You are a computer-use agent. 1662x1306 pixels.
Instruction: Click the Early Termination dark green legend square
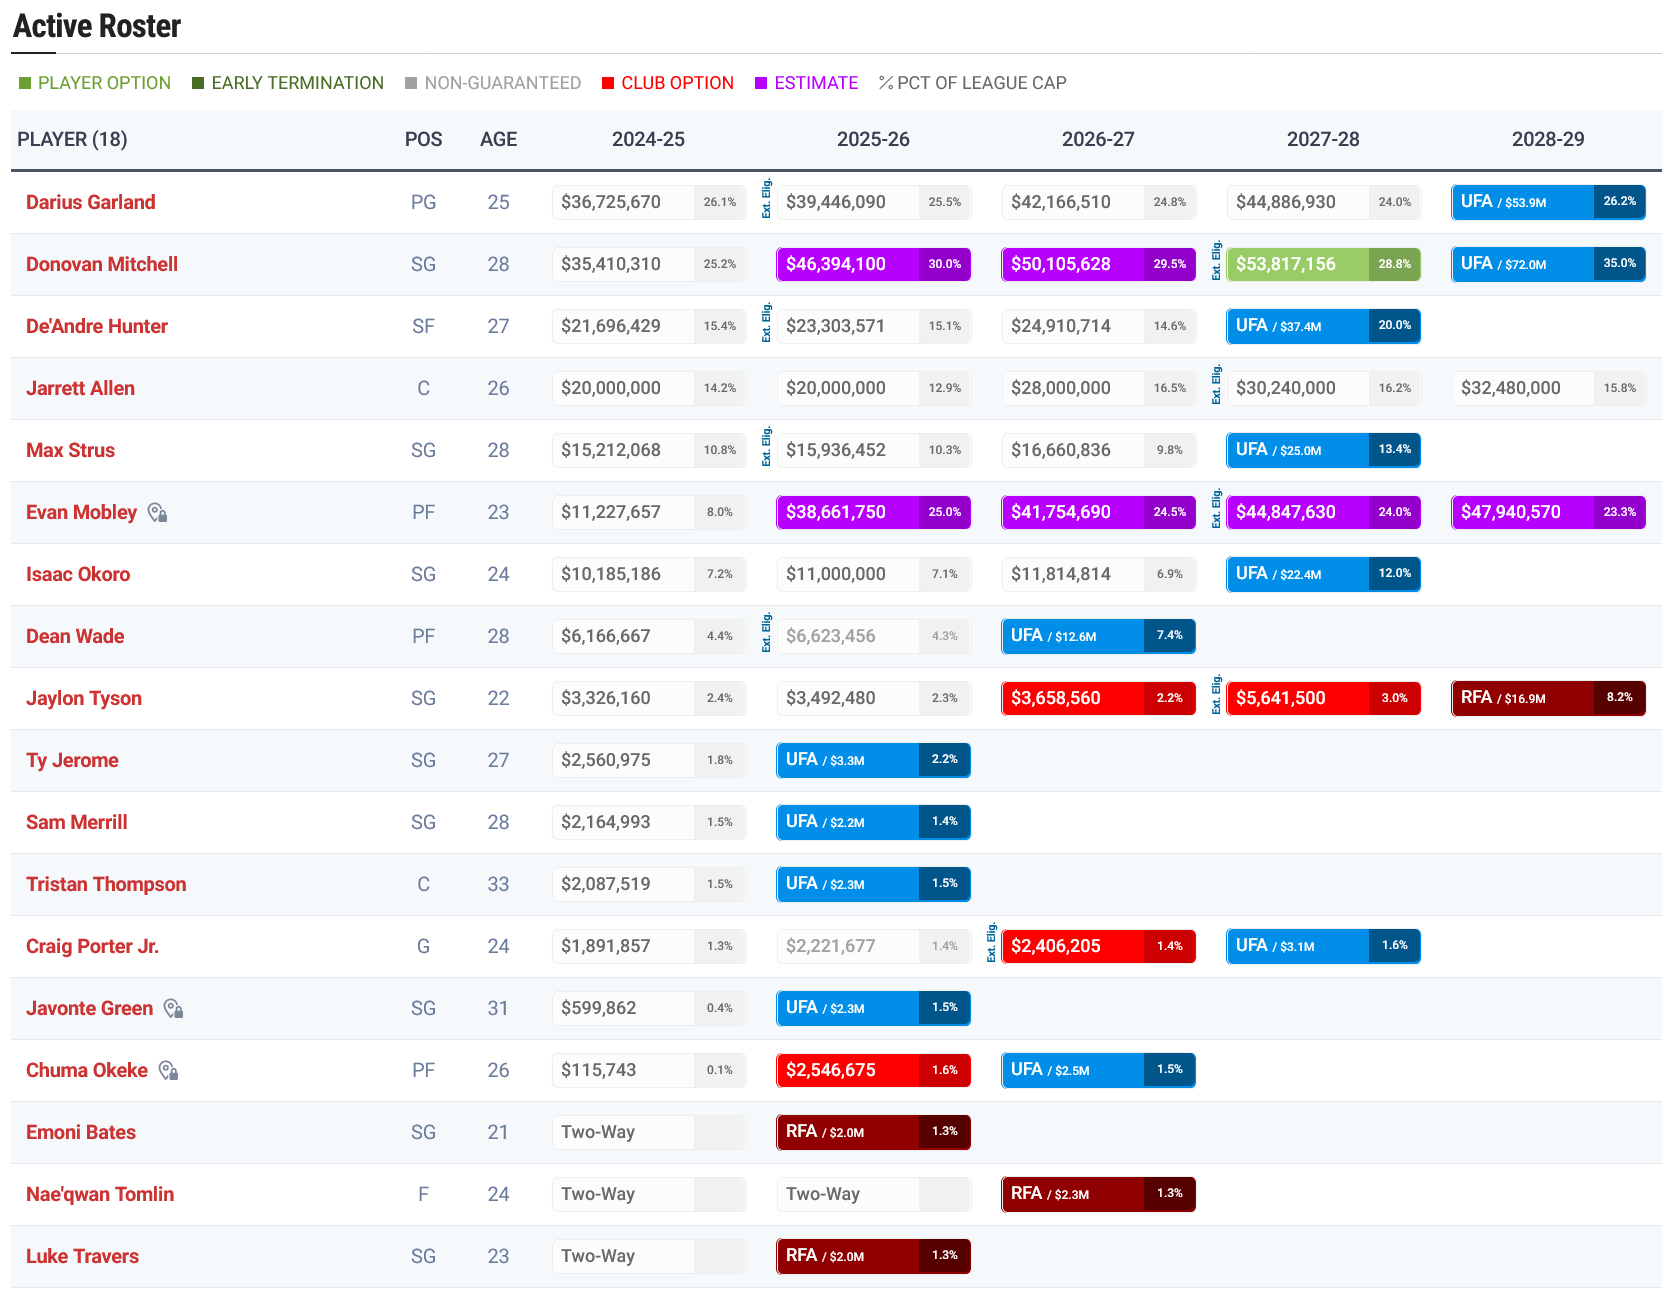click(198, 83)
